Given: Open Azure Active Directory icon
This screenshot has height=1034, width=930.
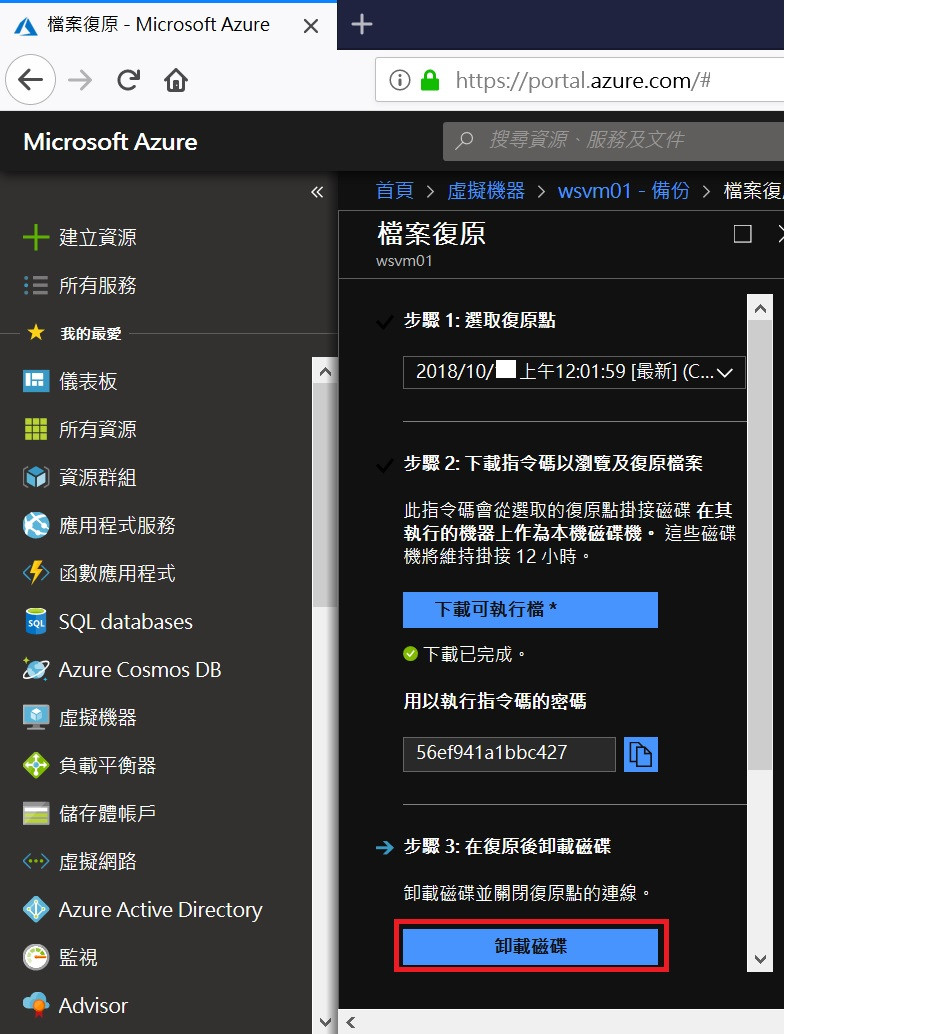Looking at the screenshot, I should tap(36, 909).
